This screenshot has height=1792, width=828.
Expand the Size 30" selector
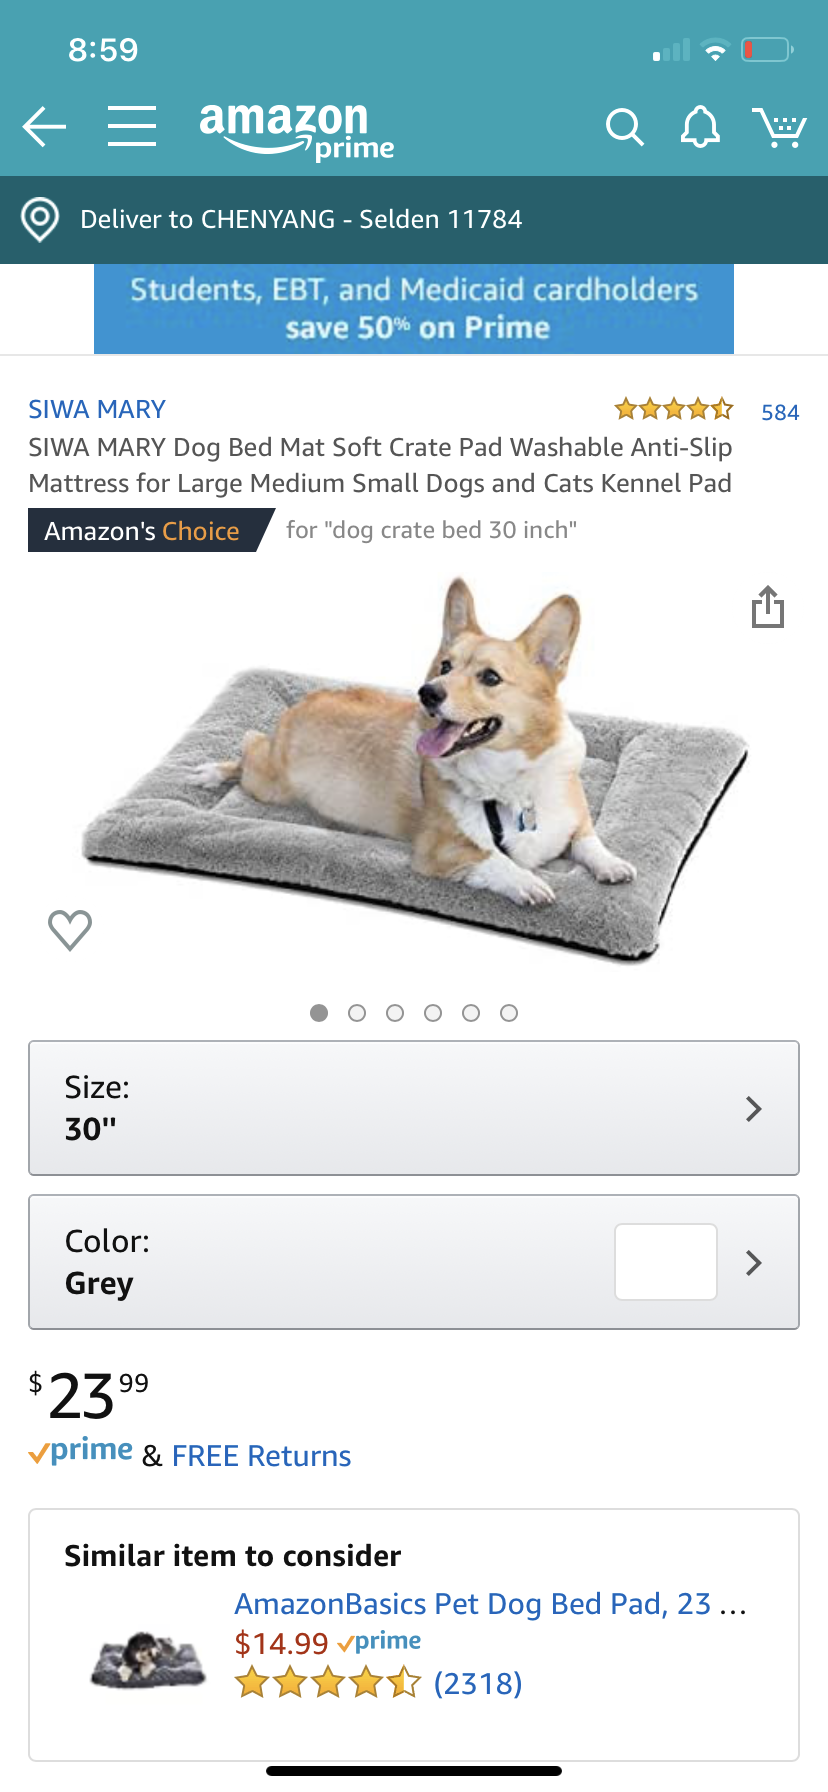pos(414,1108)
